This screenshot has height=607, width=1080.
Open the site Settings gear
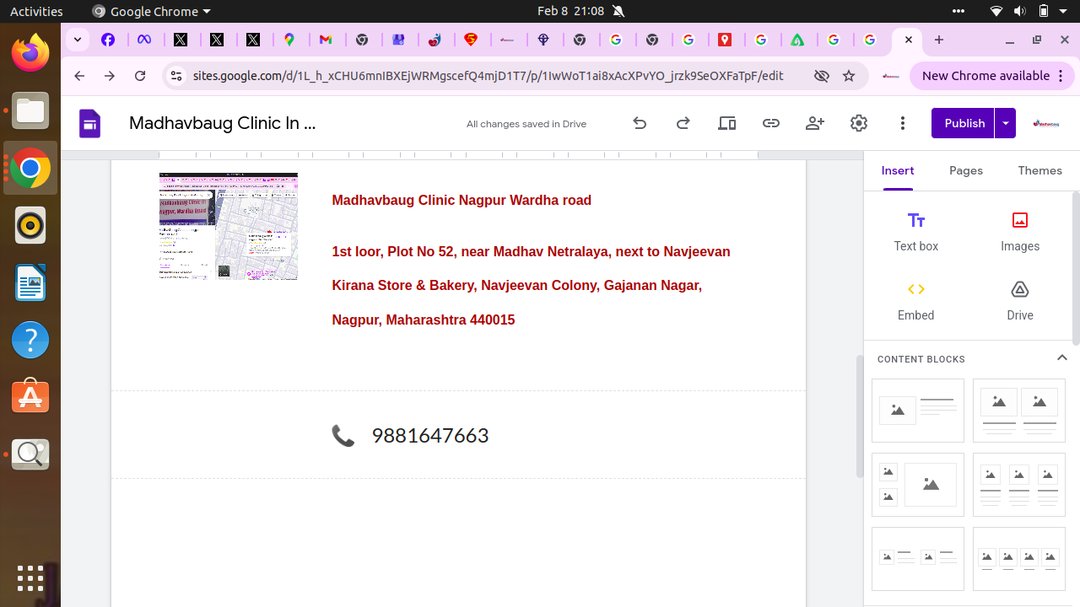coord(859,123)
